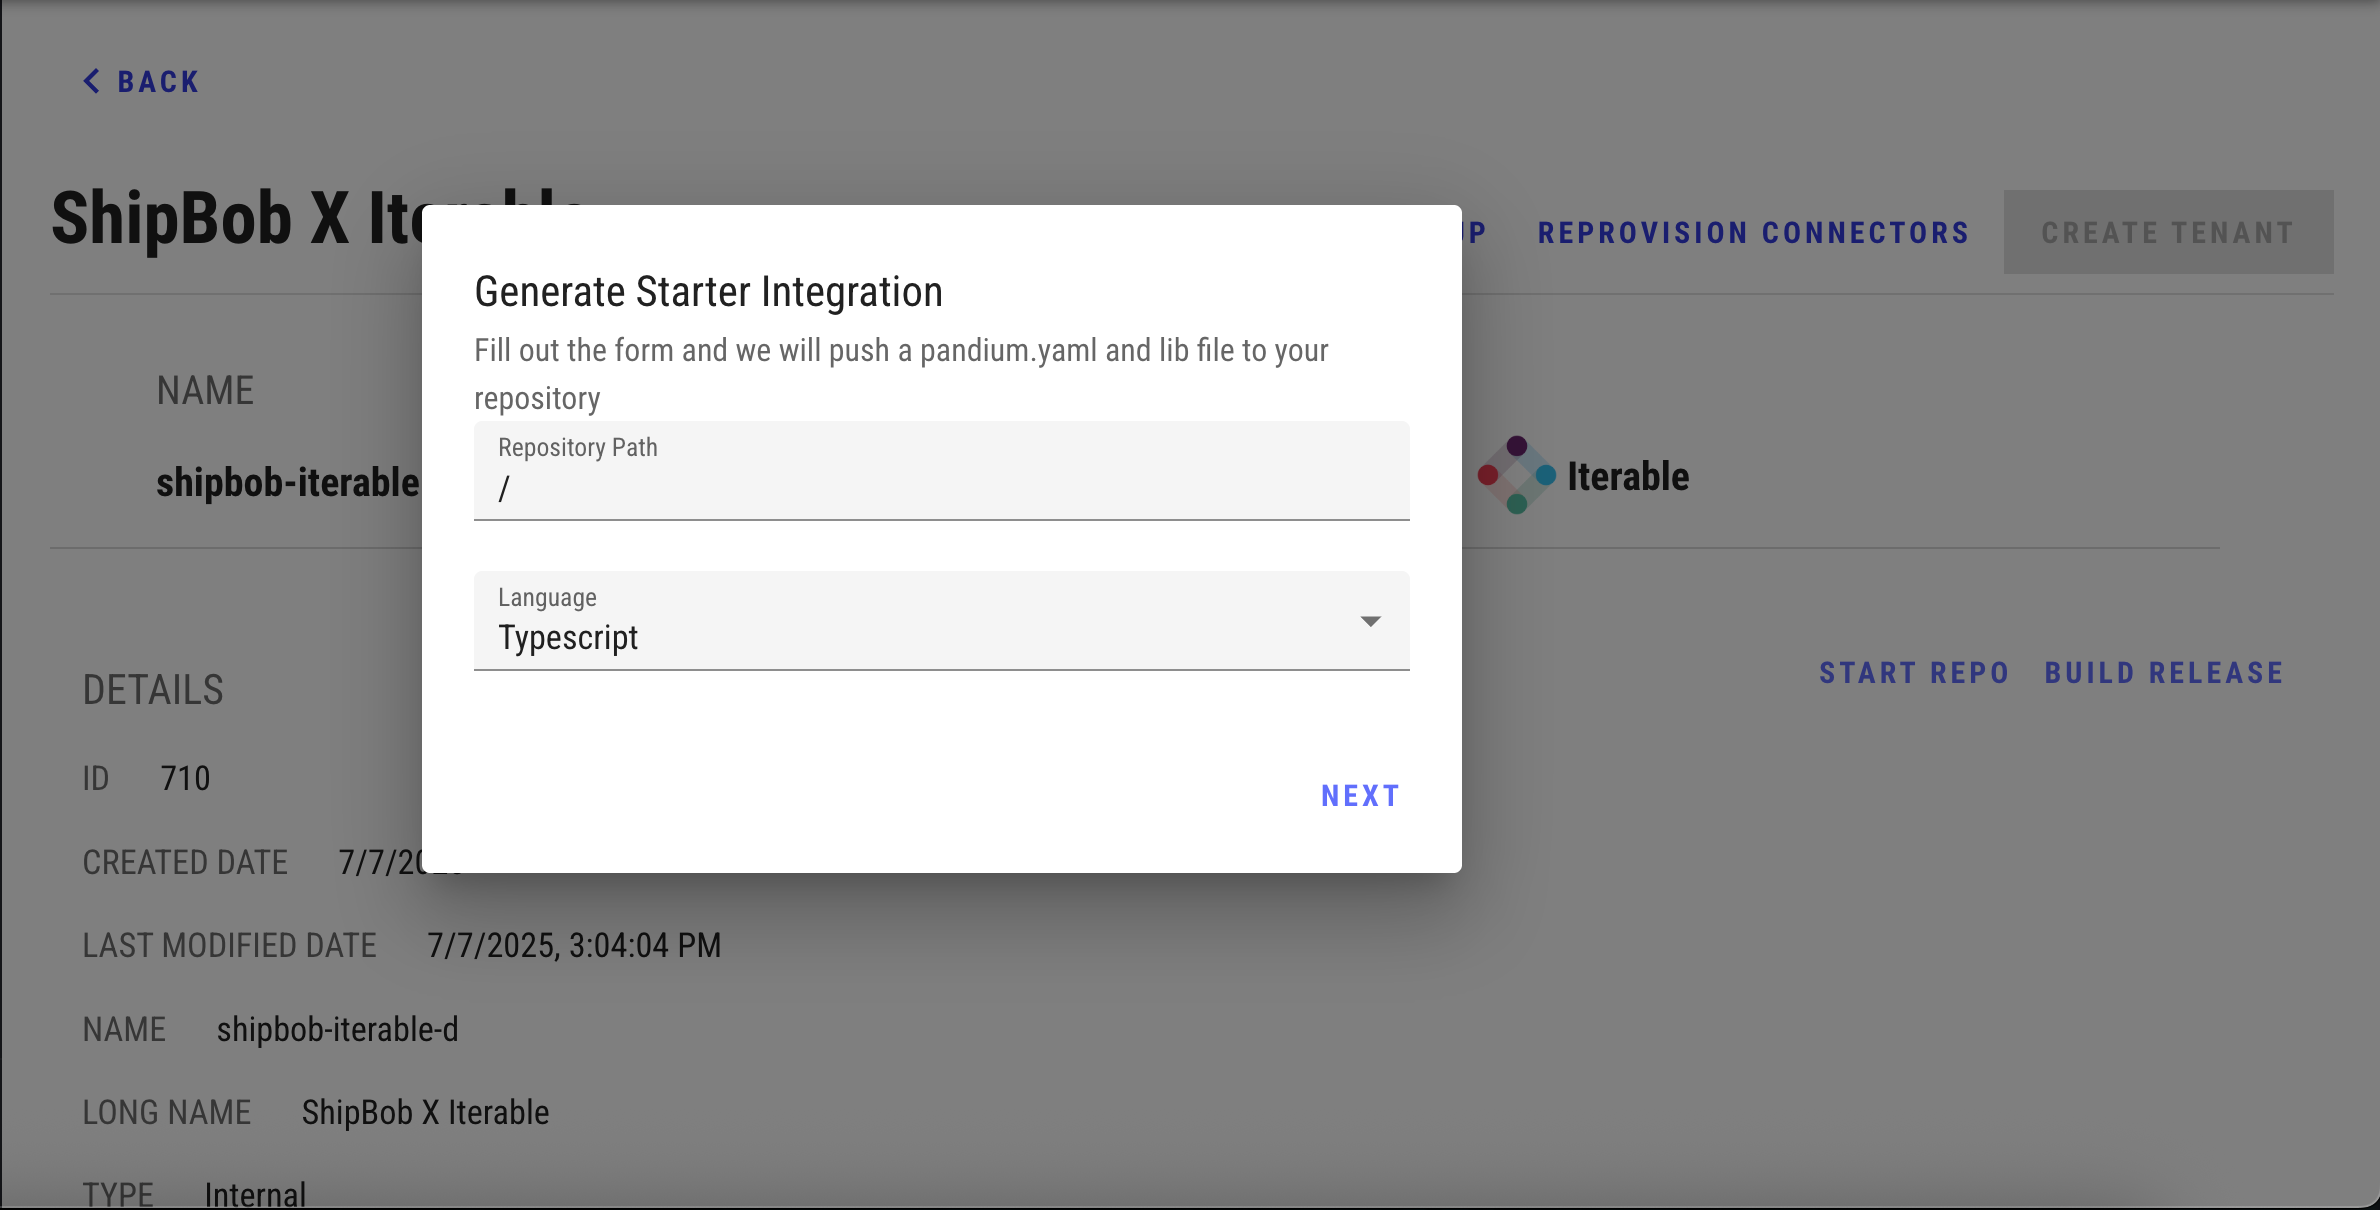The height and width of the screenshot is (1210, 2380).
Task: Click the Generate Starter Integration title
Action: coord(708,292)
